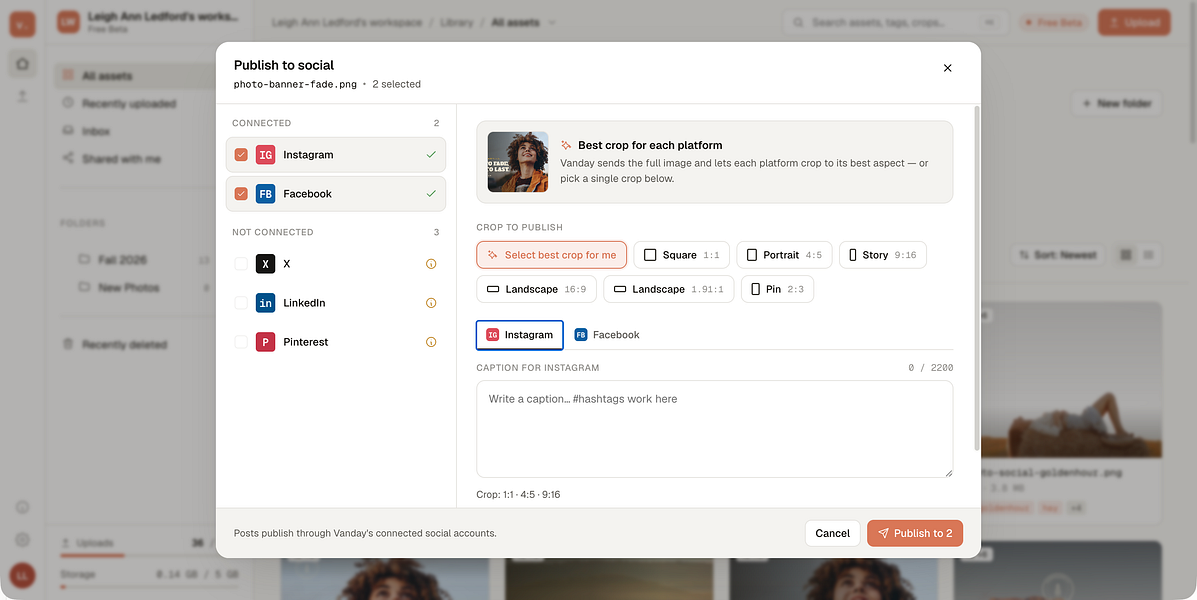Click the Cancel button

pos(832,534)
